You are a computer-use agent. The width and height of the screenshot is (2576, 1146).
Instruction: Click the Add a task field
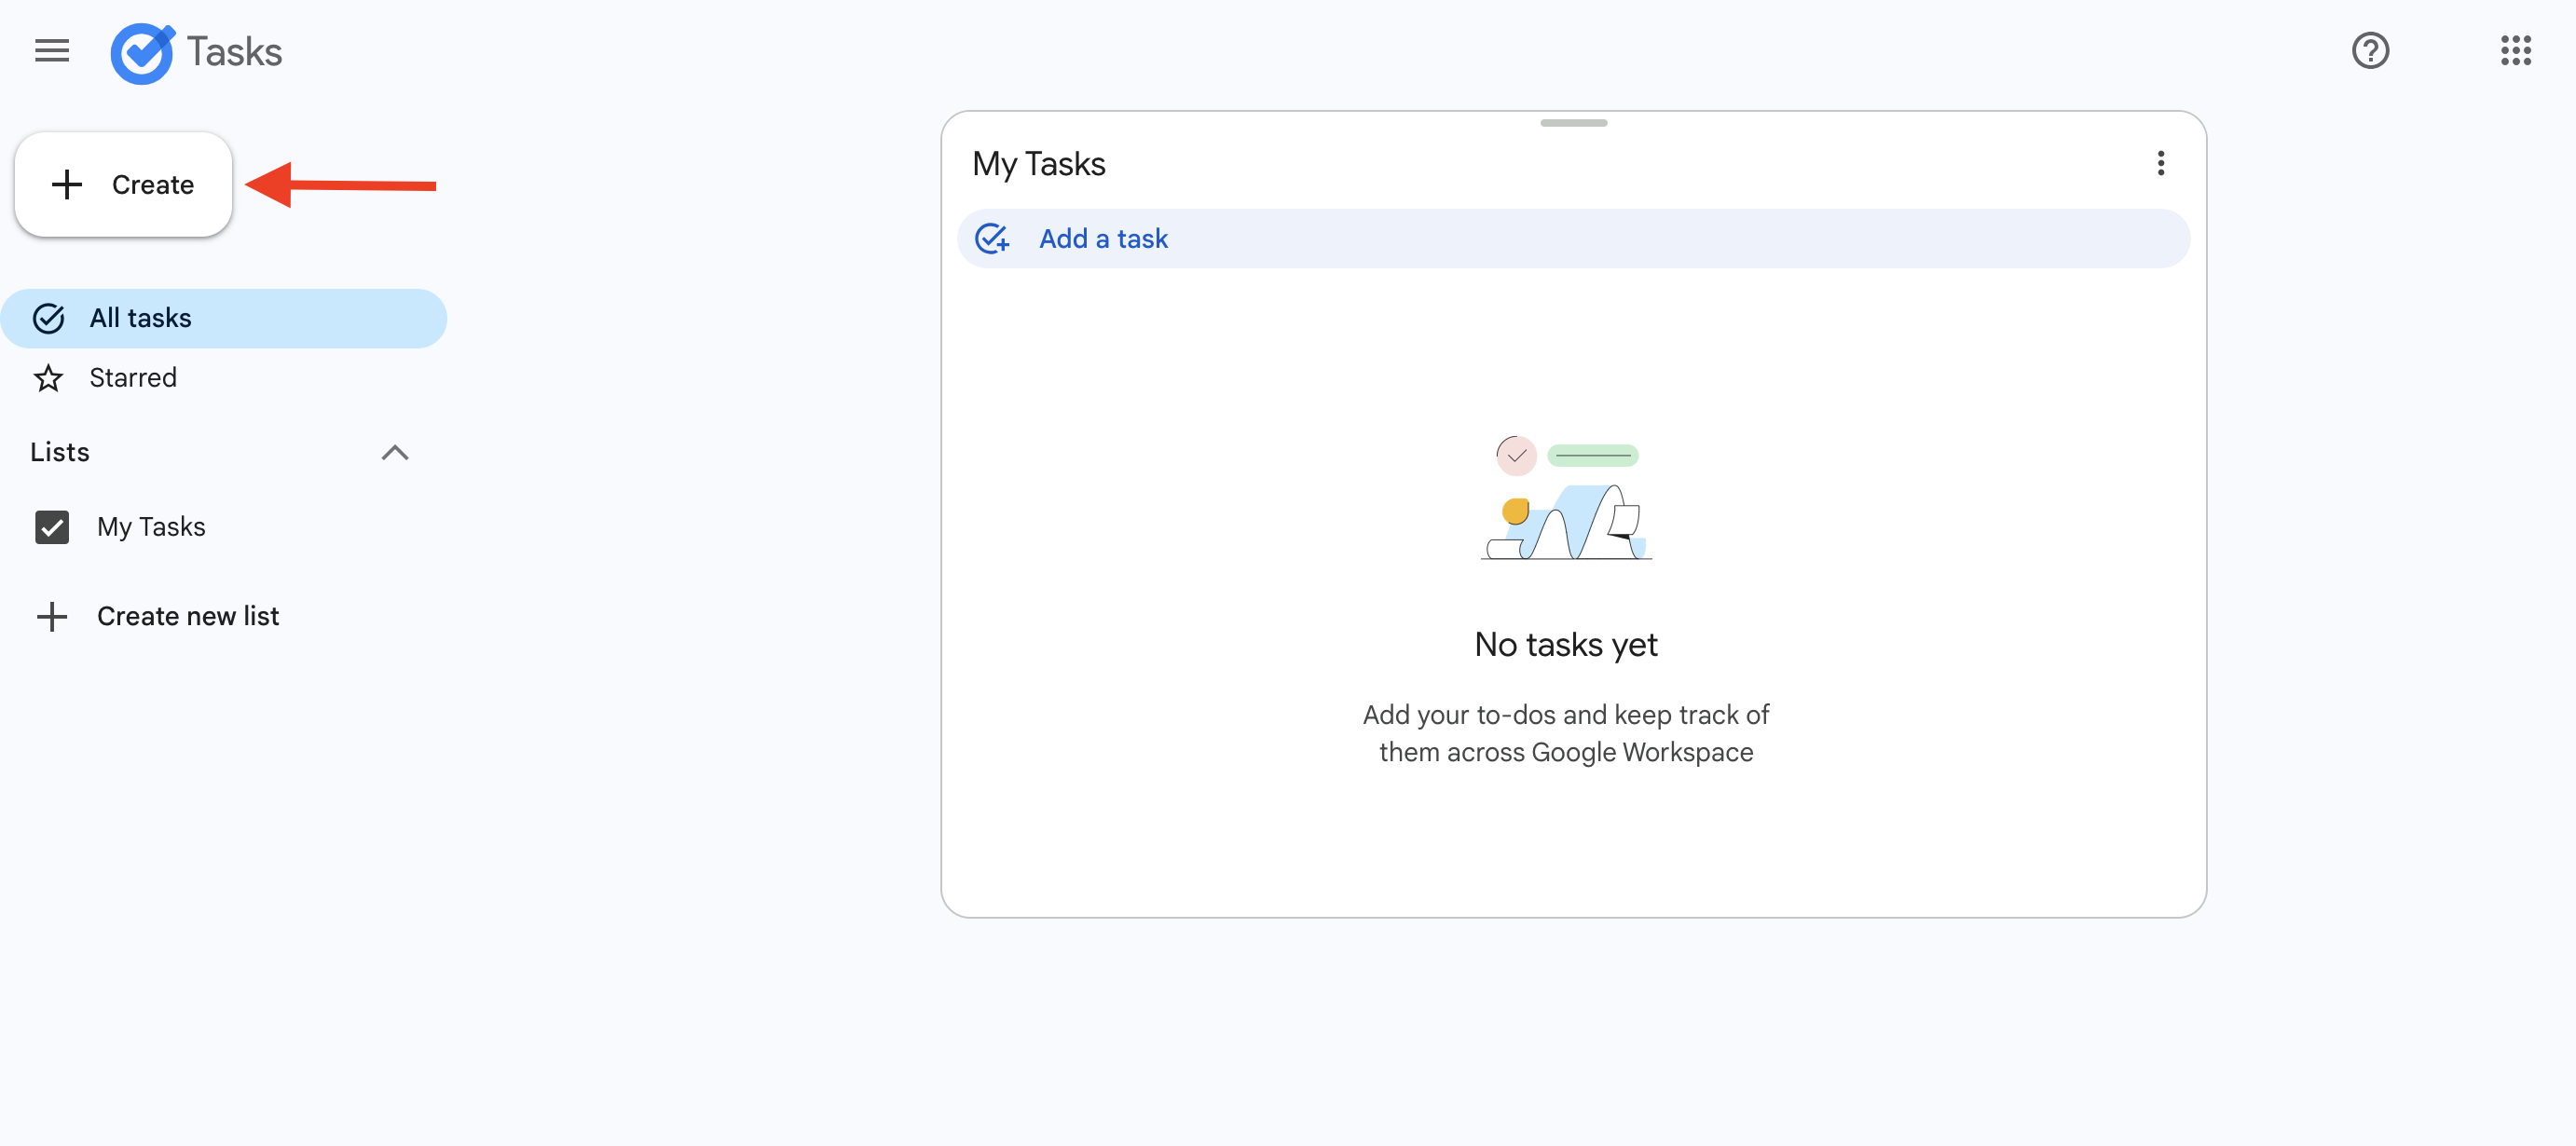pyautogui.click(x=1573, y=239)
